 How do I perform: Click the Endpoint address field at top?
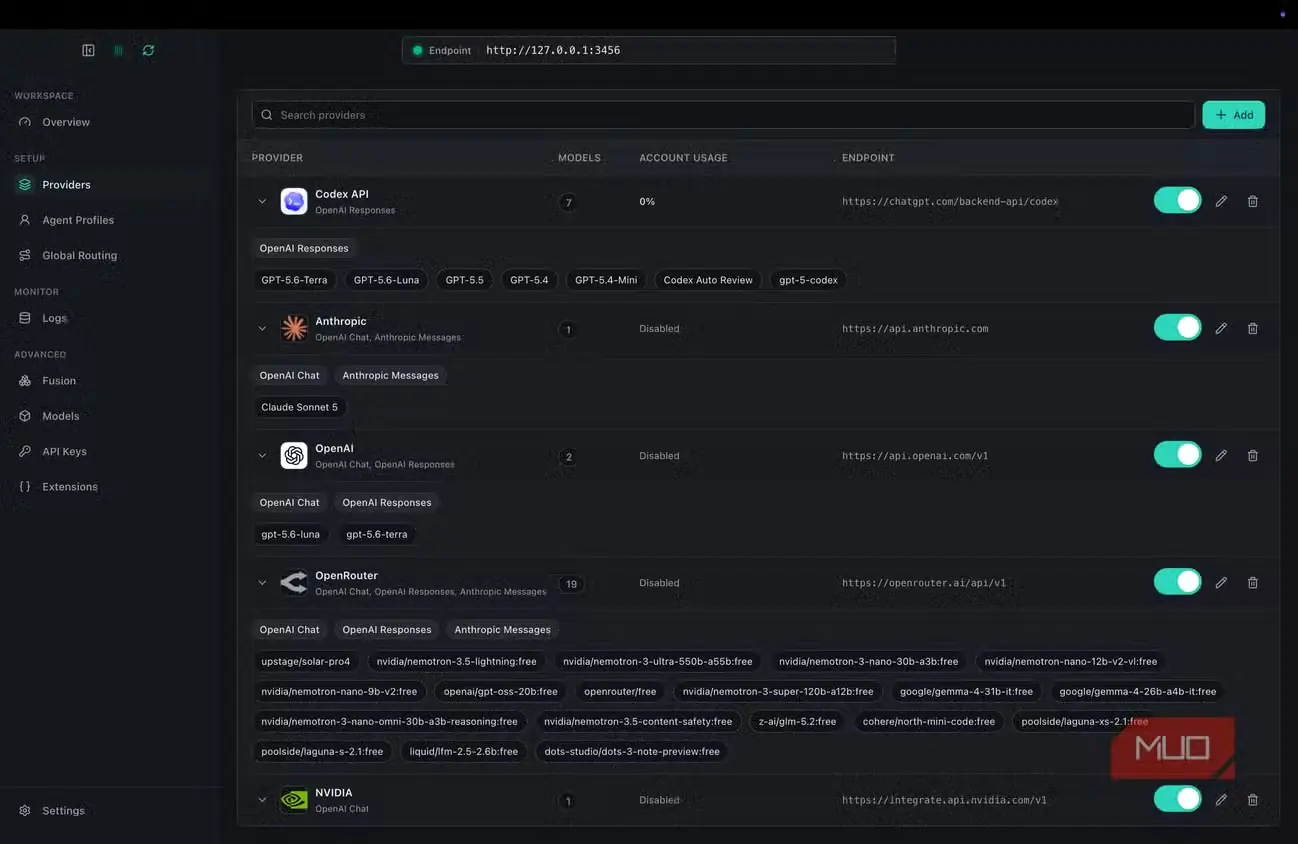point(649,50)
